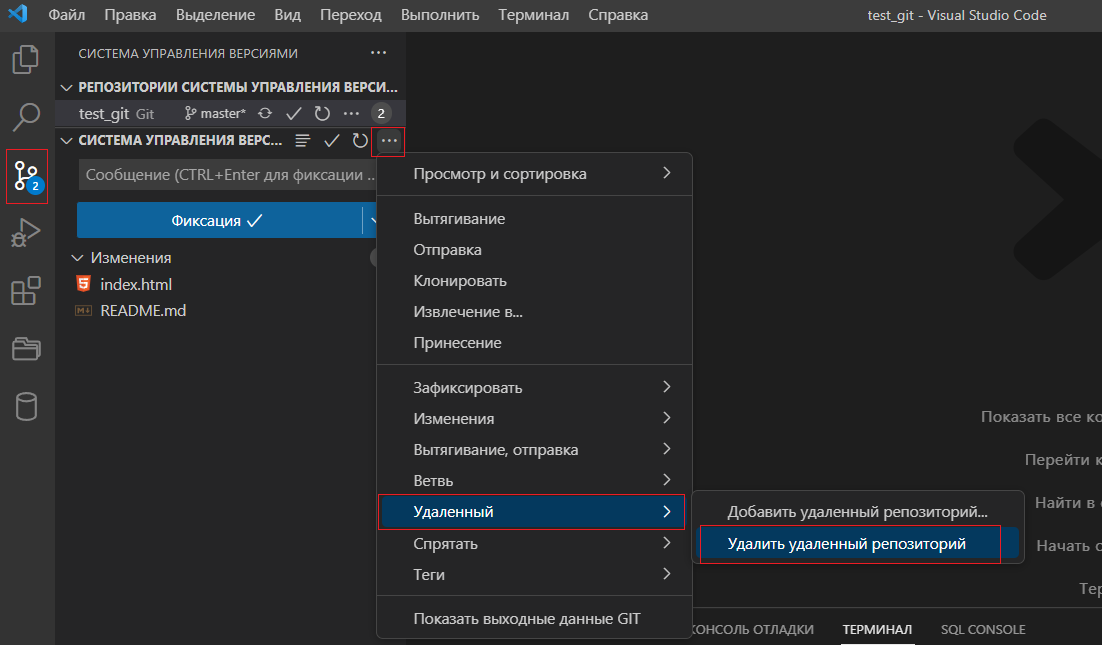This screenshot has height=645, width=1102.
Task: Open the Выполнить menu
Action: (440, 15)
